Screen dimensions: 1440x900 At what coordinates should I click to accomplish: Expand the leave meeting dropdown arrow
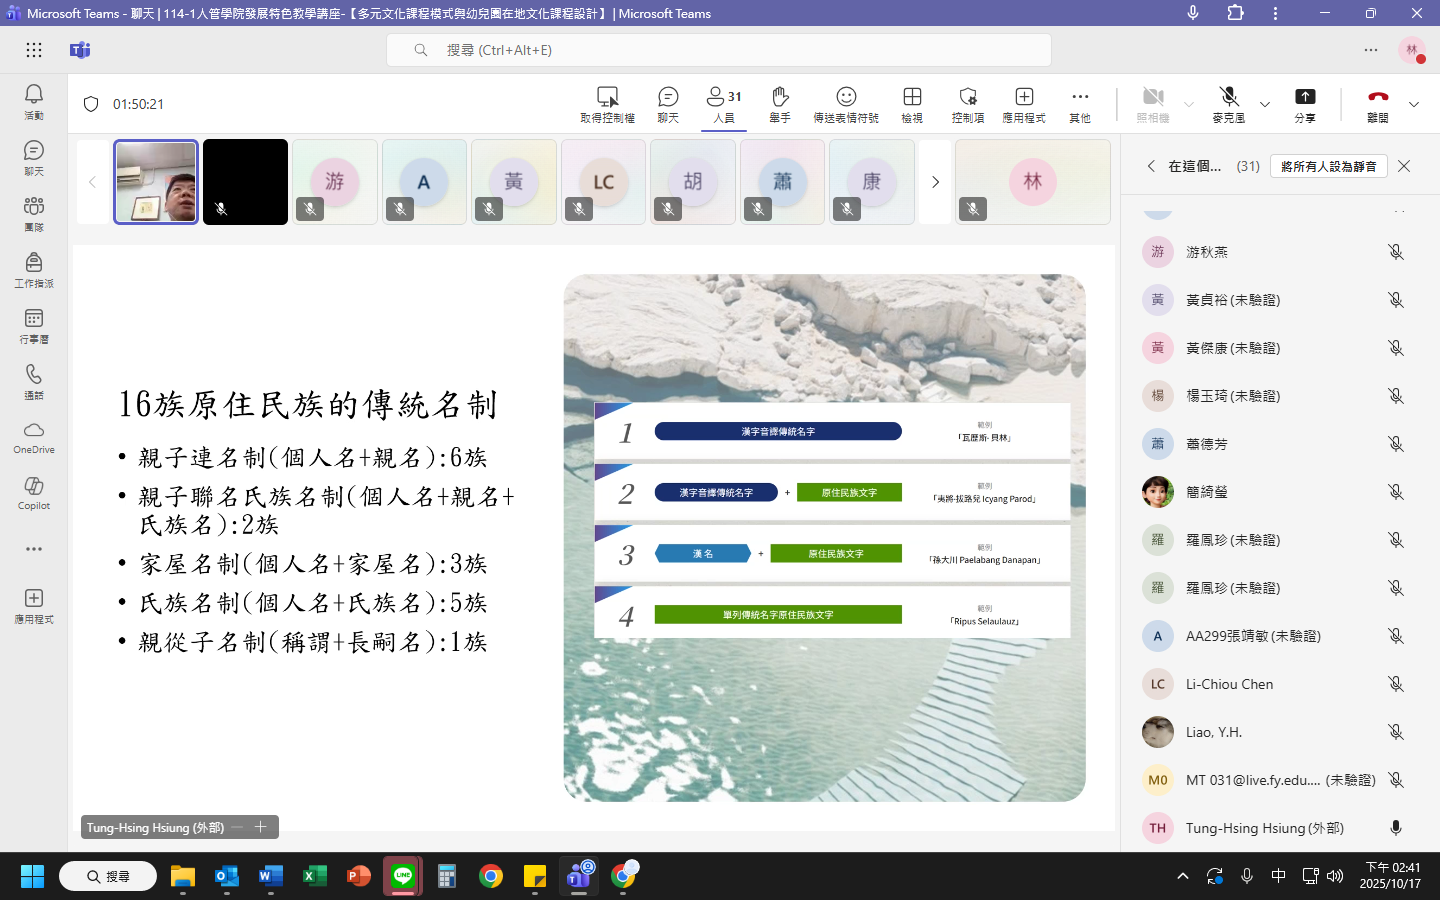(x=1413, y=104)
